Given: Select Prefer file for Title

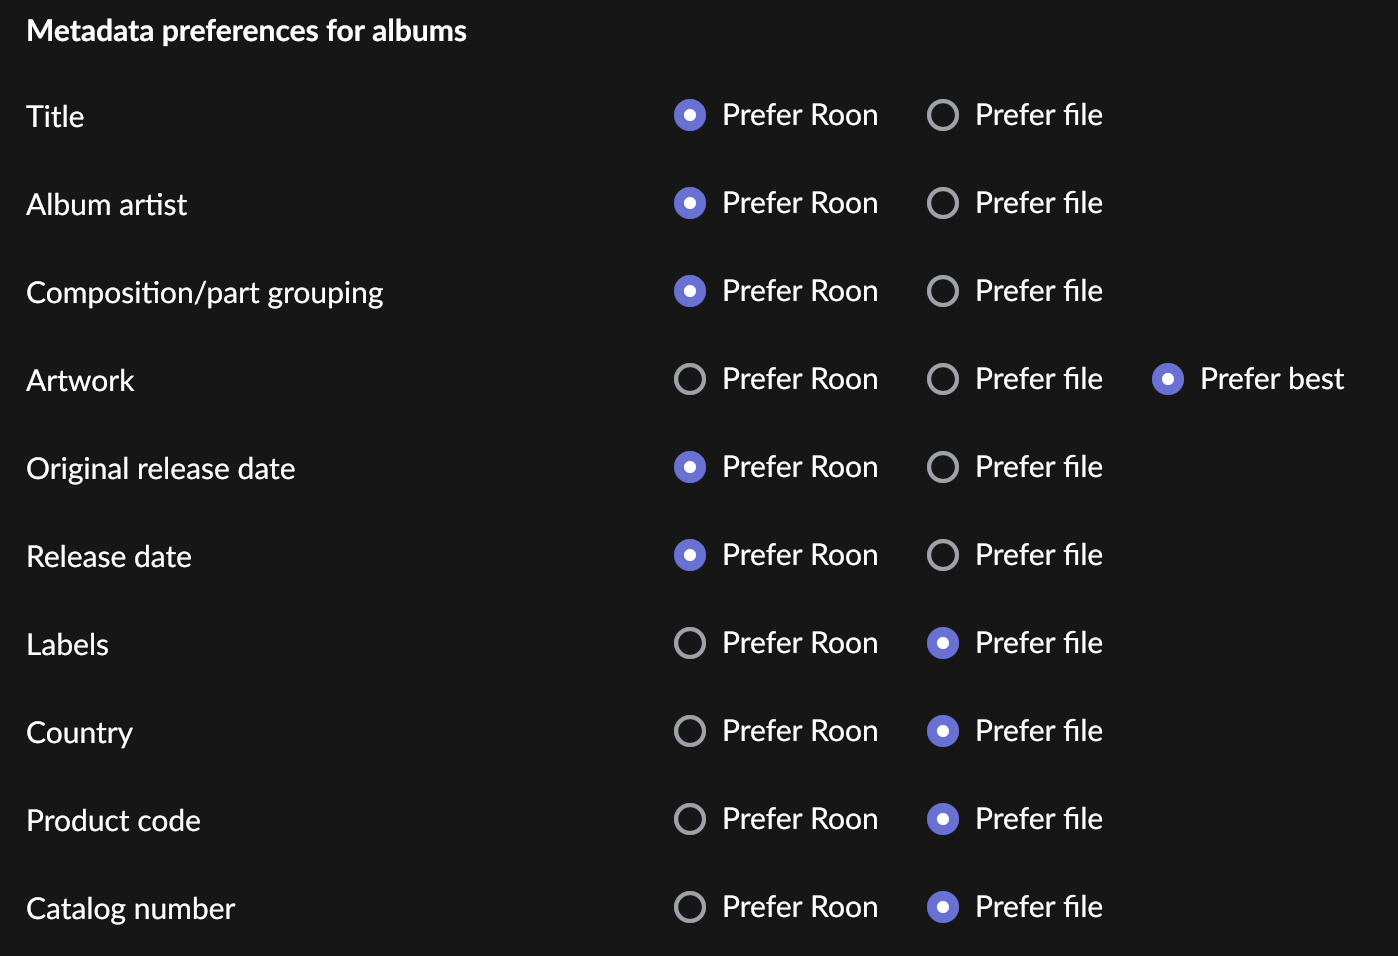Looking at the screenshot, I should (x=943, y=115).
